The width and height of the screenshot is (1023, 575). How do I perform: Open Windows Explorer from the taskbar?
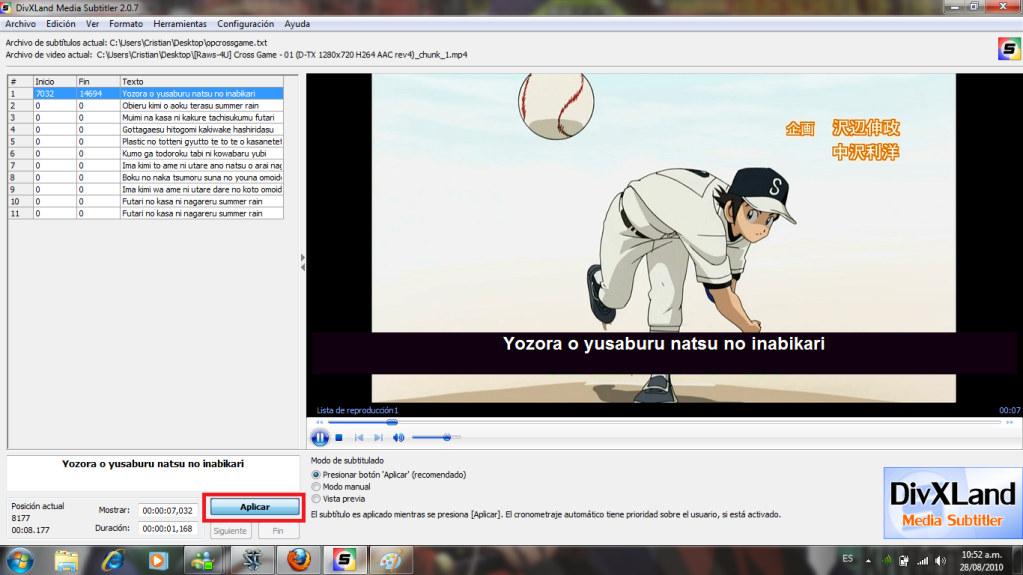click(x=66, y=561)
